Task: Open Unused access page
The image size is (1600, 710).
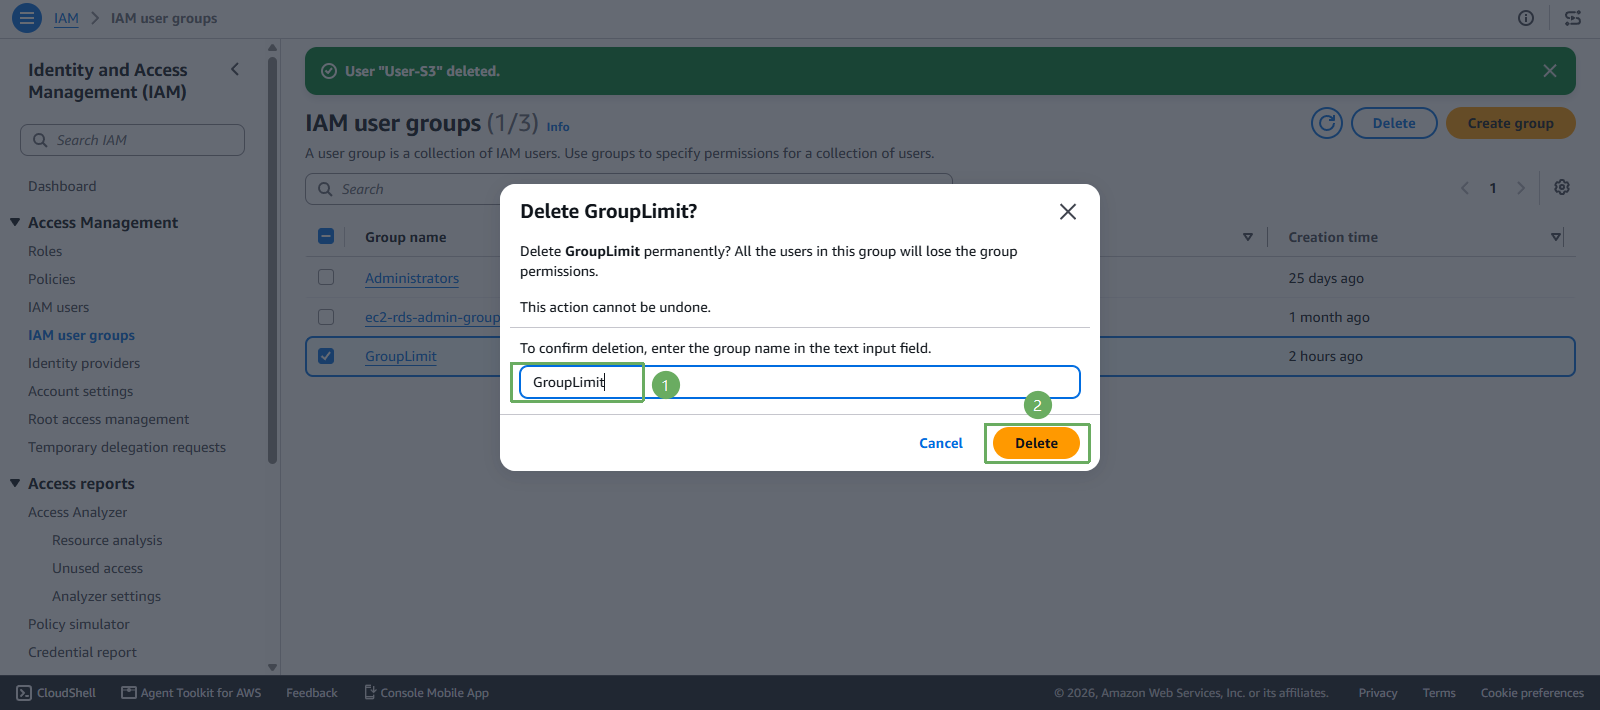Action: point(97,568)
